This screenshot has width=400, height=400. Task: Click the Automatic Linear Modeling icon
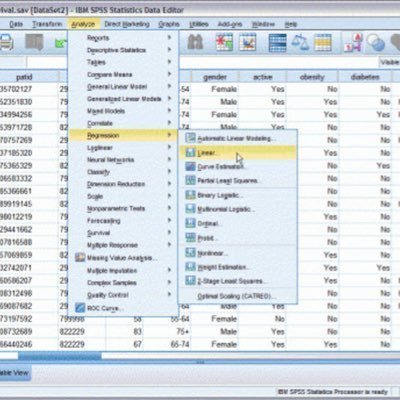(x=190, y=138)
